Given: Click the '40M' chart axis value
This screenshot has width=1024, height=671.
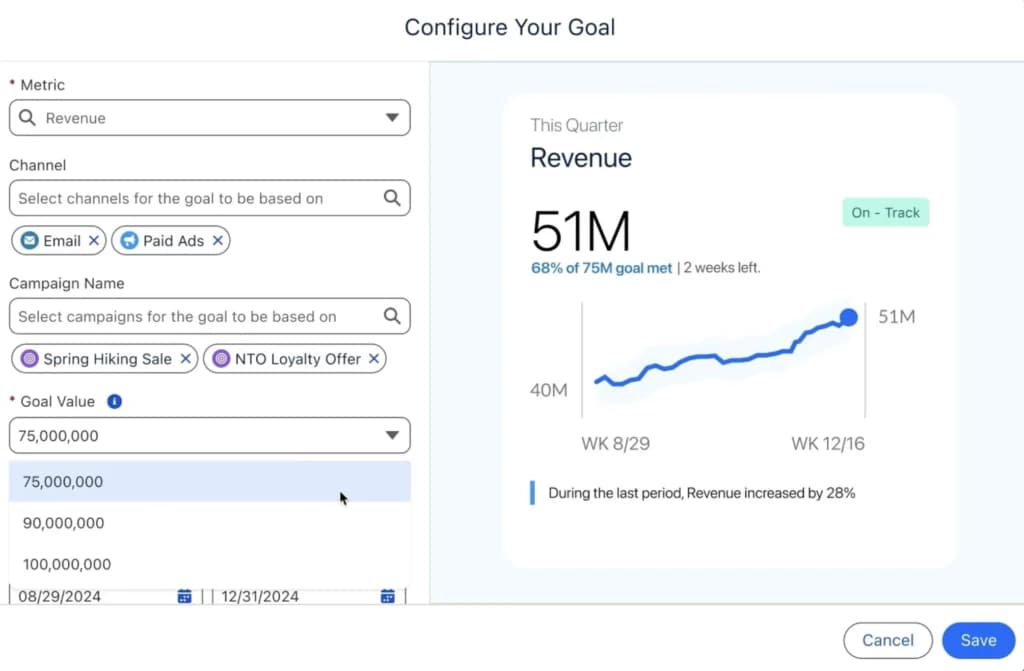Looking at the screenshot, I should (549, 390).
